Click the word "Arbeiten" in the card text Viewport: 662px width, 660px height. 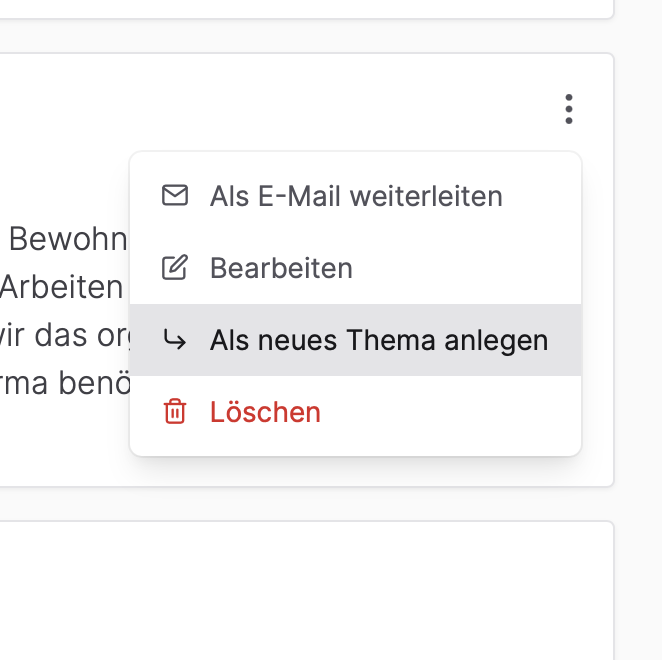click(x=62, y=287)
